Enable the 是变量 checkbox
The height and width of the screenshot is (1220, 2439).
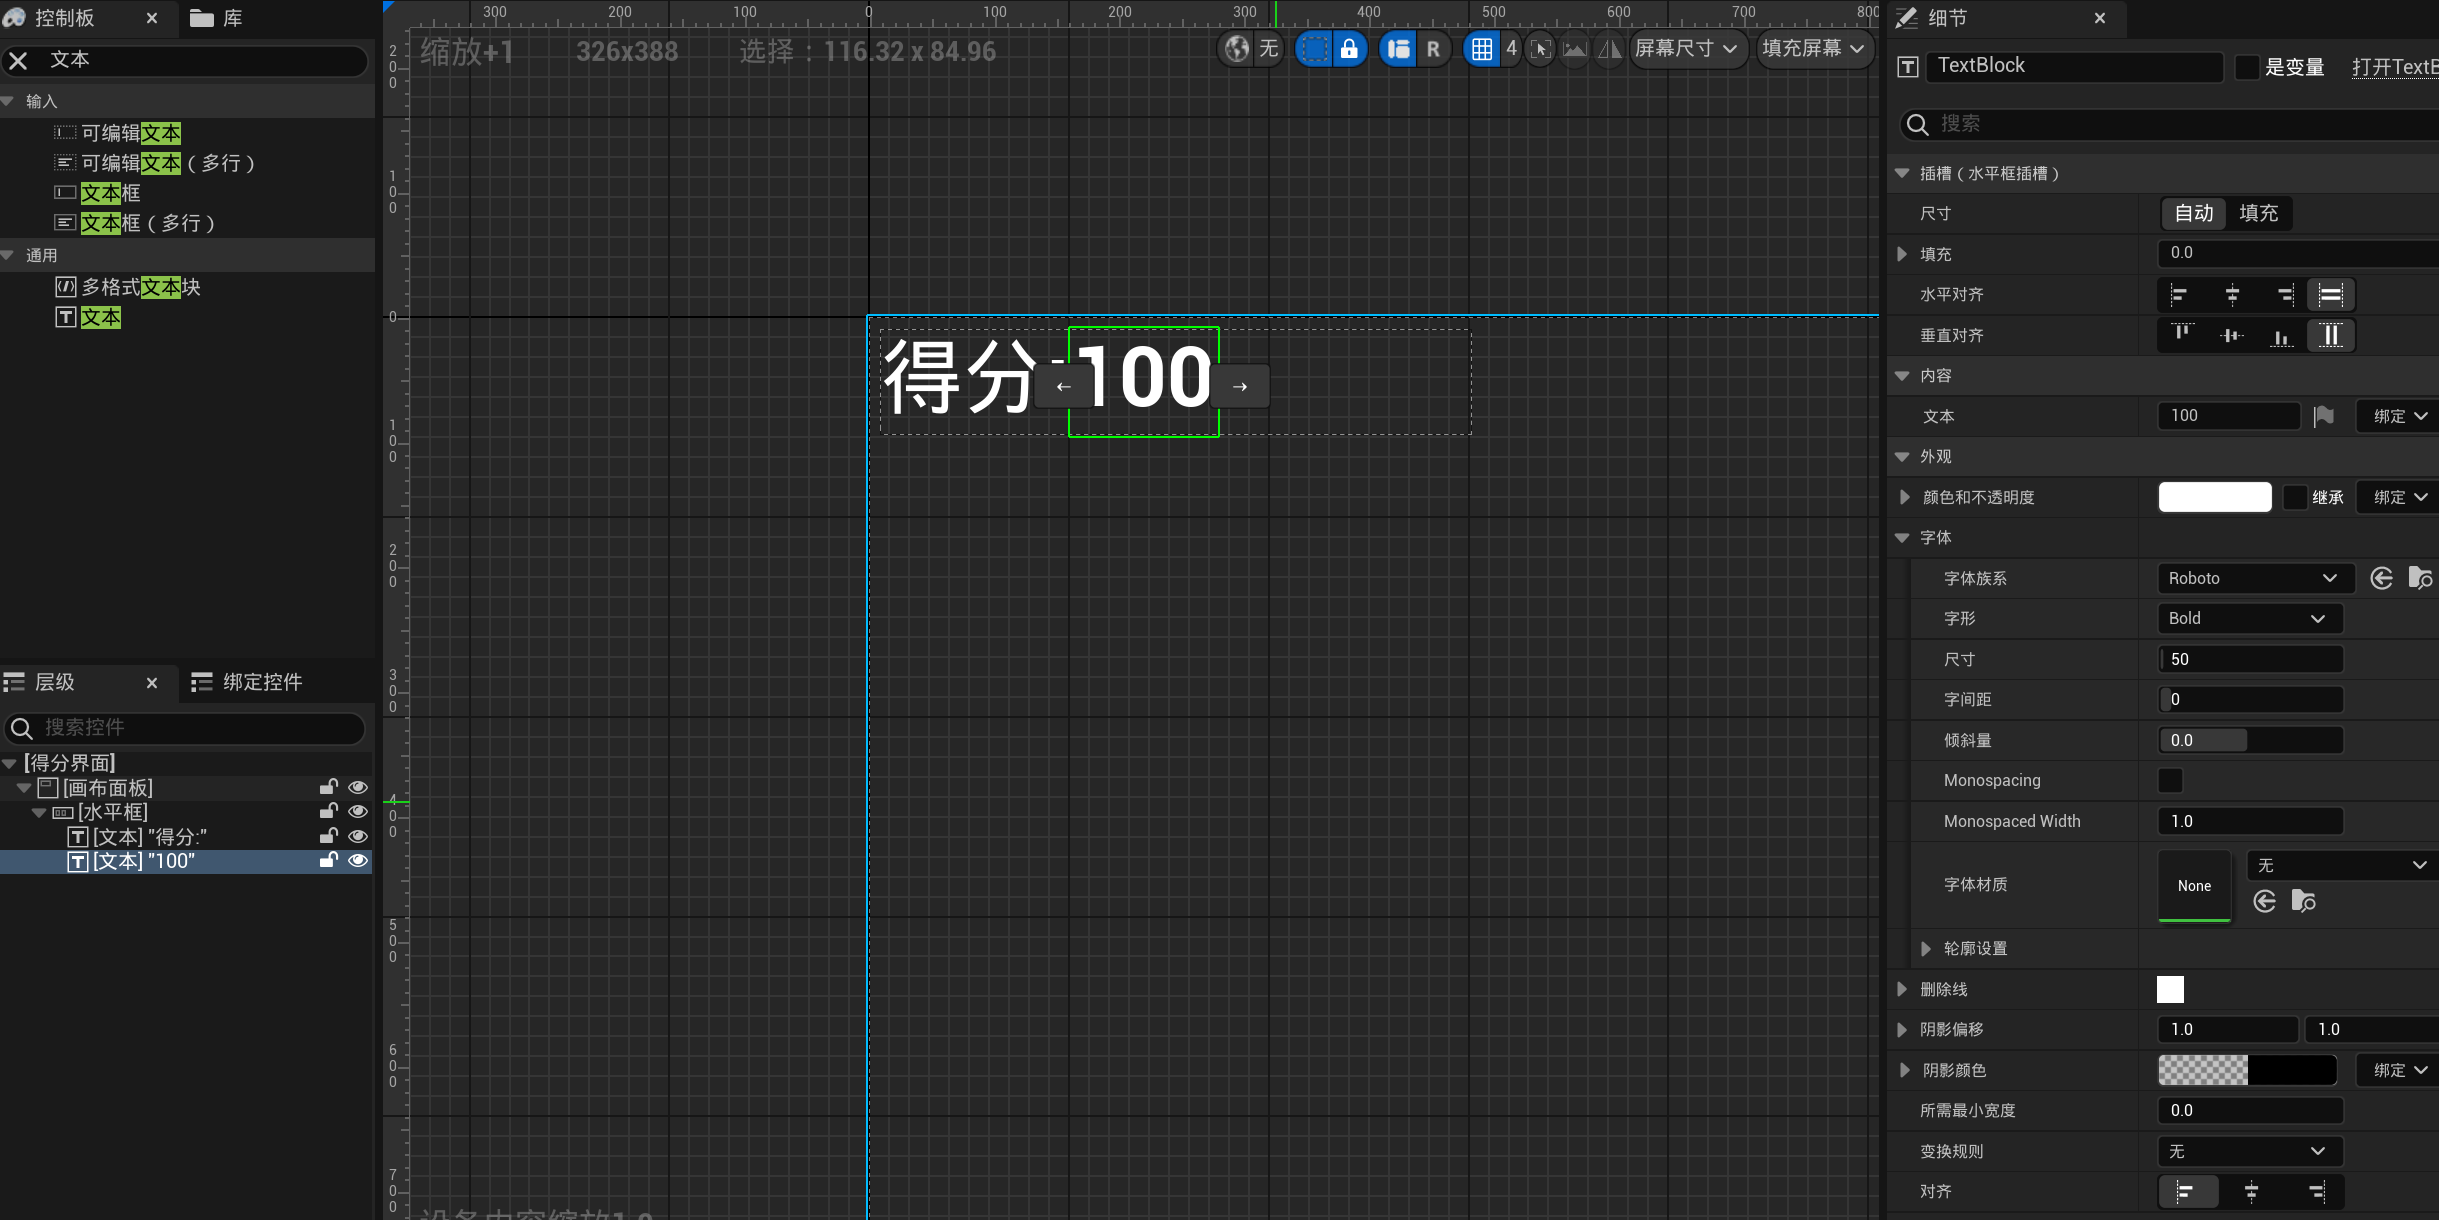pos(2247,67)
